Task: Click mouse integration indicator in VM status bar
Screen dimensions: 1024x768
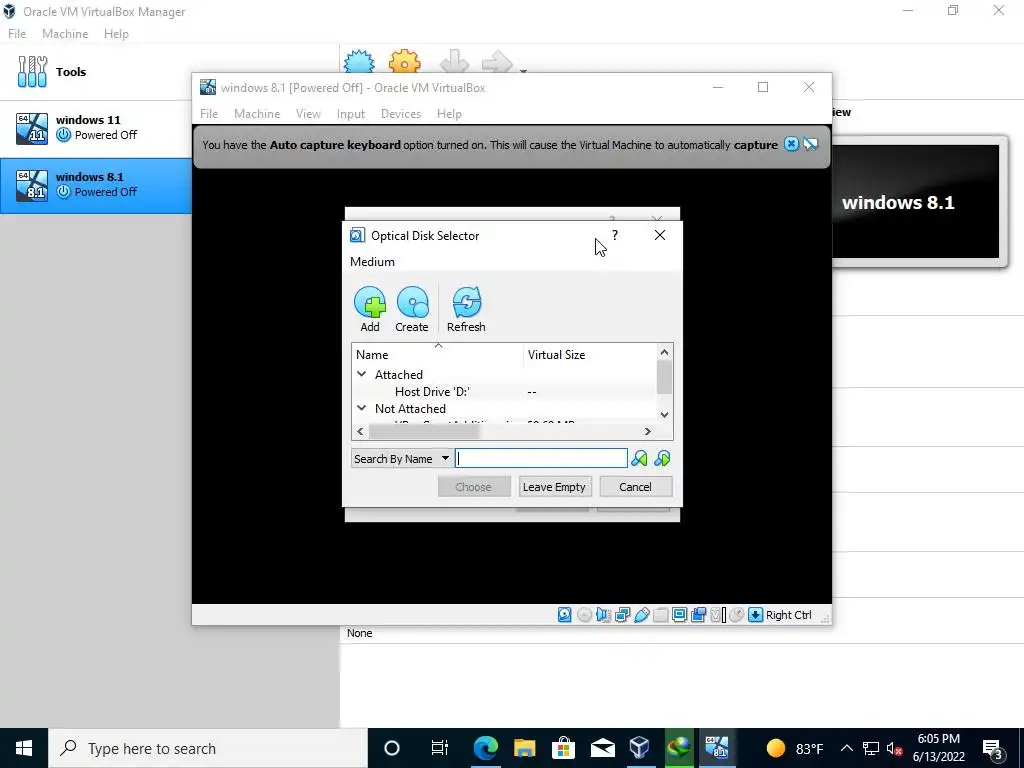Action: (737, 615)
